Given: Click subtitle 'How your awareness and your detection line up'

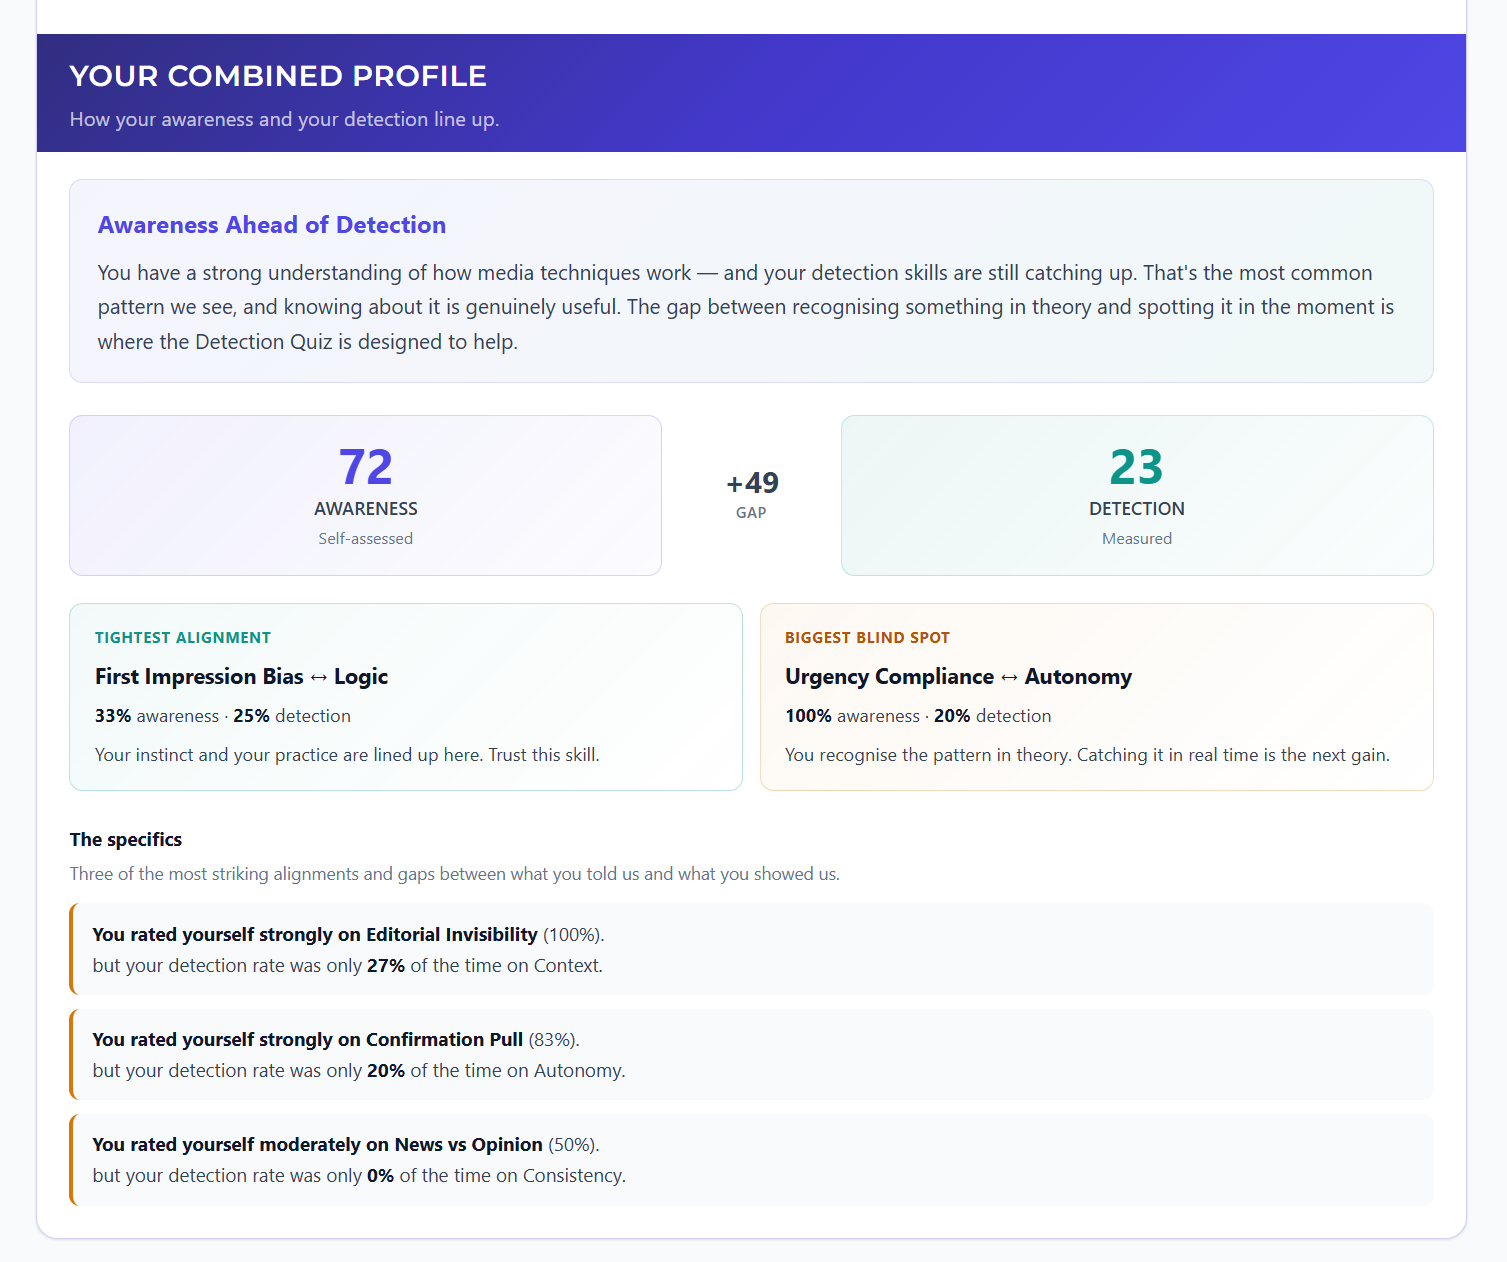Looking at the screenshot, I should click(x=284, y=120).
